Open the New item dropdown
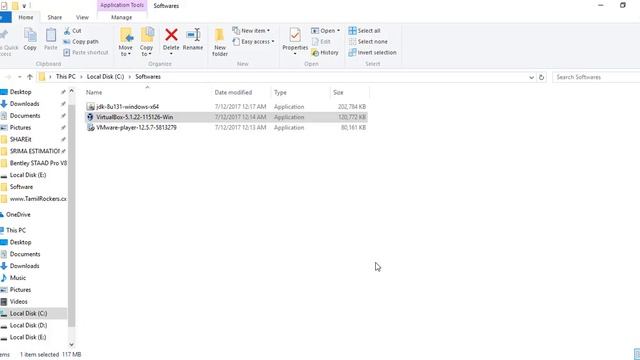The height and width of the screenshot is (360, 640). pos(251,31)
